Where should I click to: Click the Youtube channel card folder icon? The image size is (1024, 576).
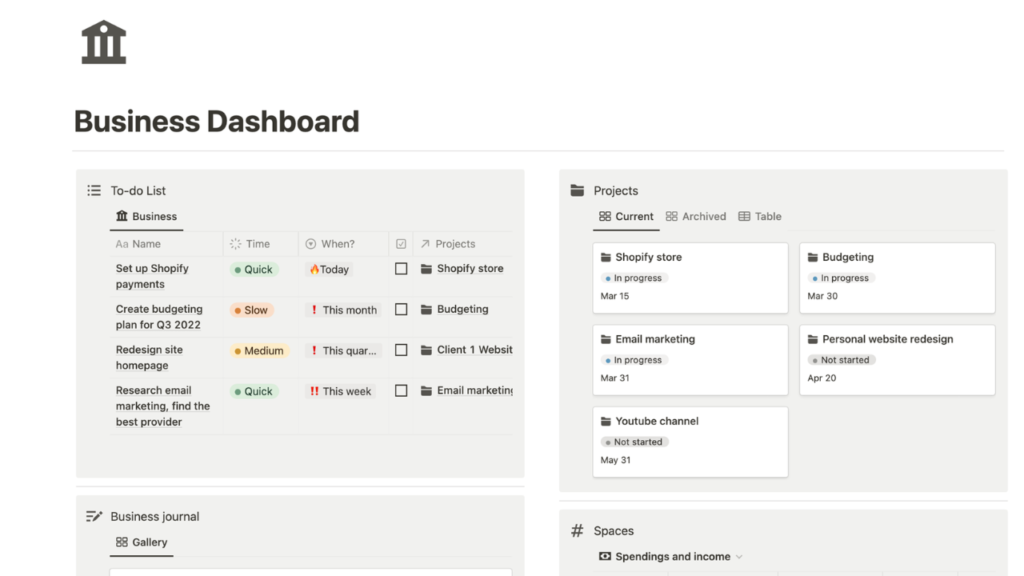pyautogui.click(x=606, y=421)
